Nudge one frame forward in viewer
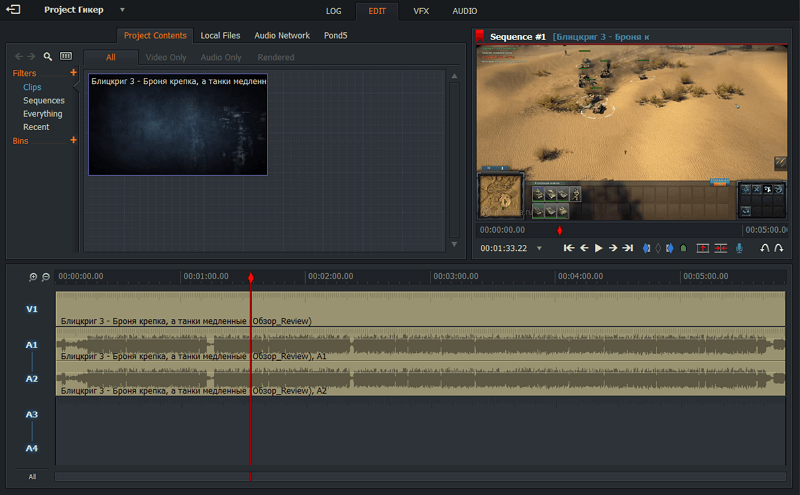The image size is (800, 495). tap(612, 248)
